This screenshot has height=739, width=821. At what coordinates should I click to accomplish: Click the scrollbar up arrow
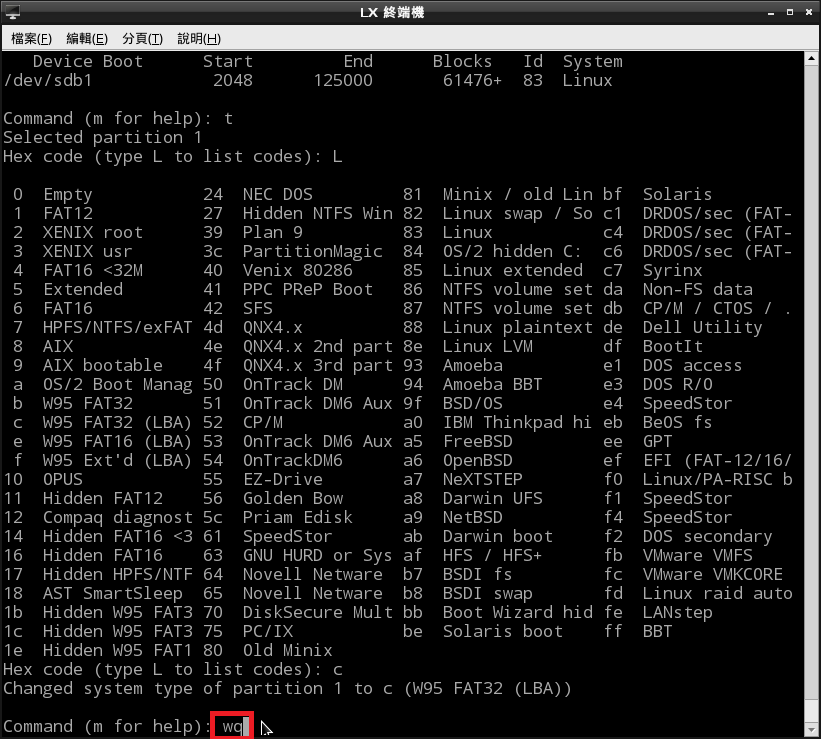[x=811, y=60]
